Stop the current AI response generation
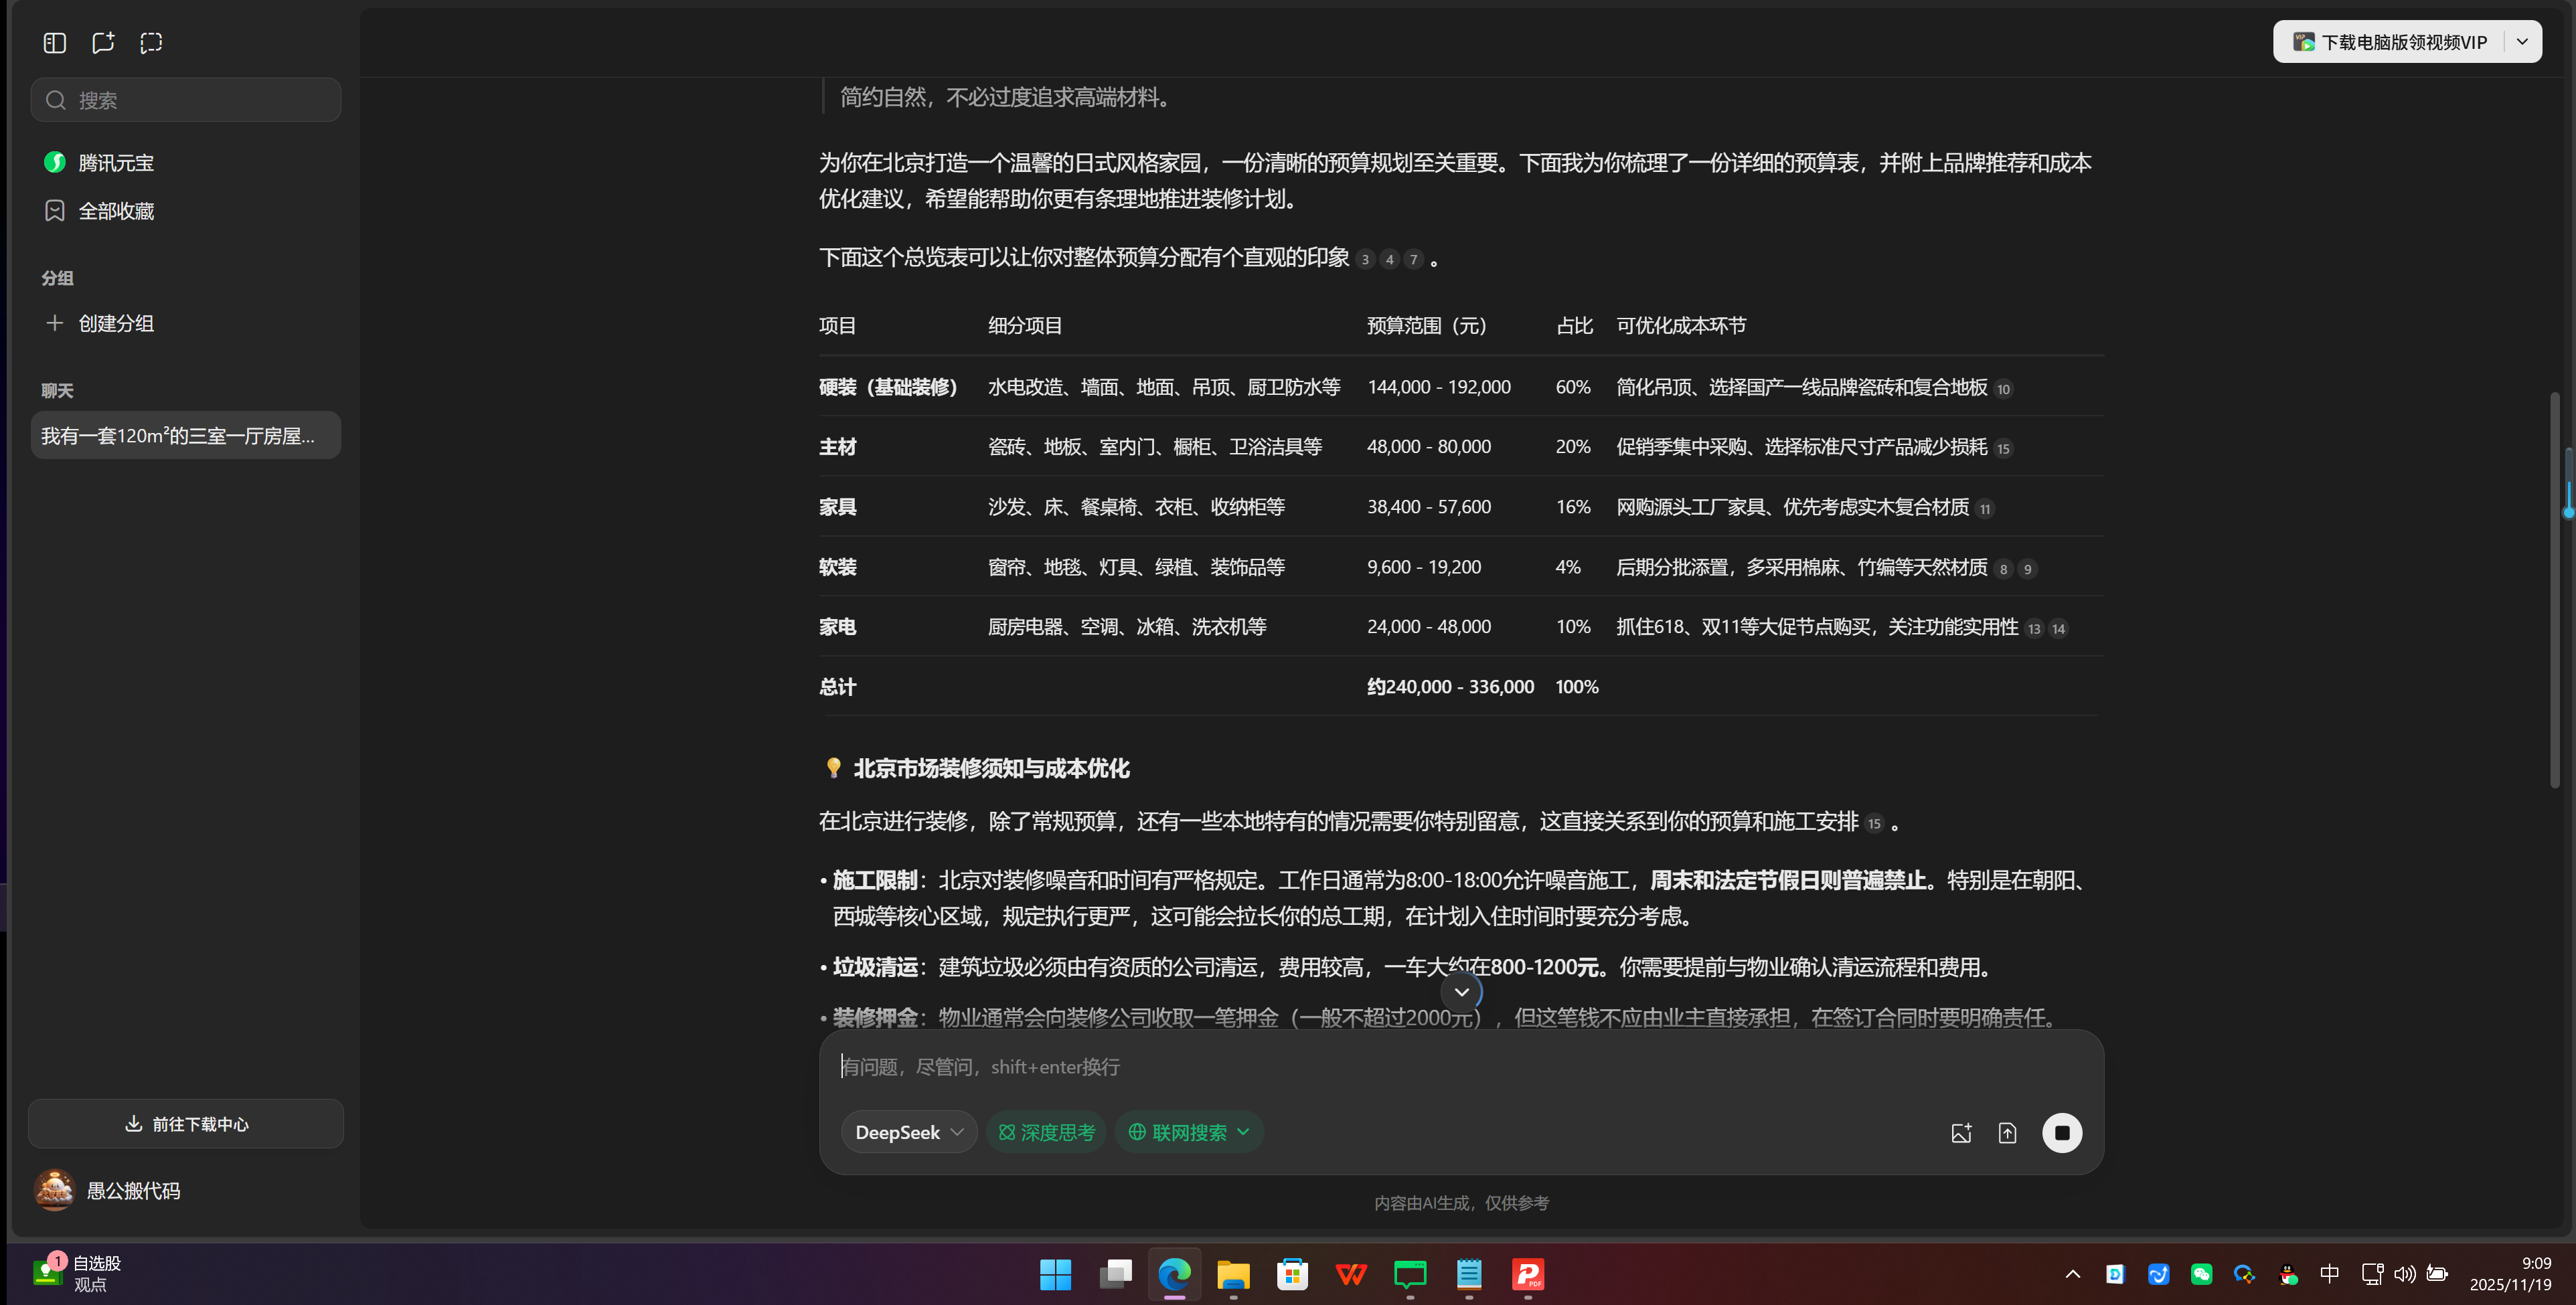Image resolution: width=2576 pixels, height=1305 pixels. pos(2062,1132)
